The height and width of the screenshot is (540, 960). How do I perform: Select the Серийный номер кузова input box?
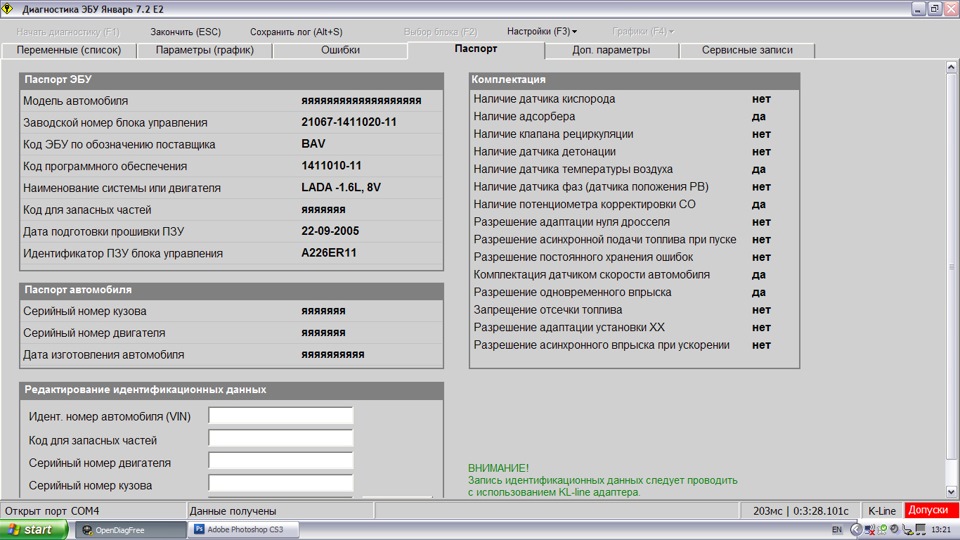(280, 484)
